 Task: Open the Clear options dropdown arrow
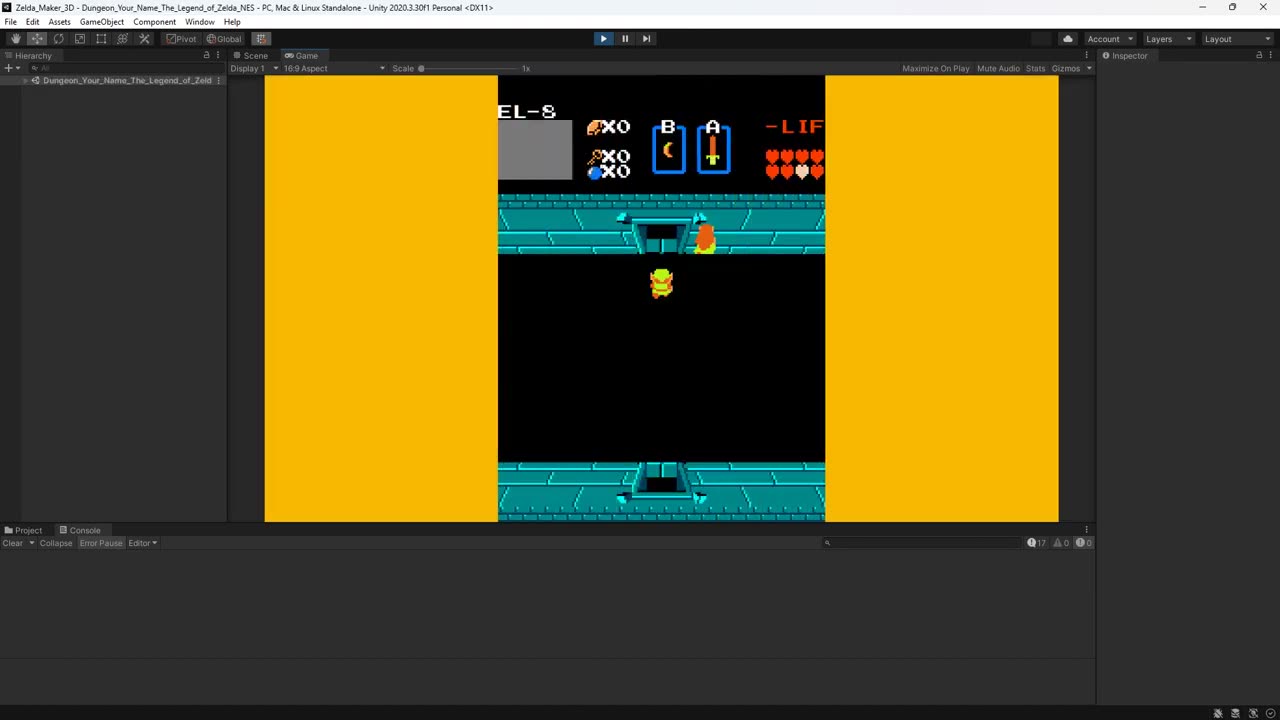click(31, 543)
